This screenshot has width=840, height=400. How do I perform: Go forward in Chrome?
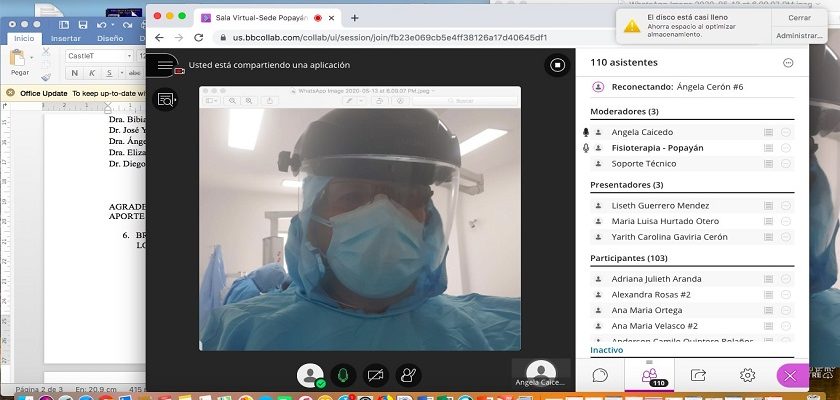(x=179, y=37)
